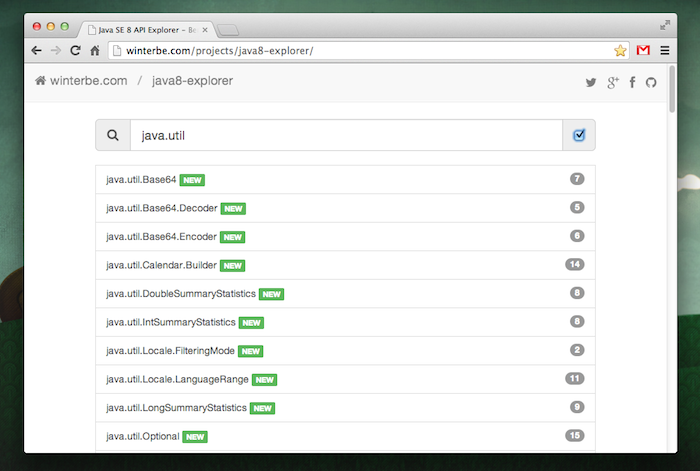Toggle the fullscreen arrows icon
Viewport: 700px width, 471px height.
pos(665,25)
